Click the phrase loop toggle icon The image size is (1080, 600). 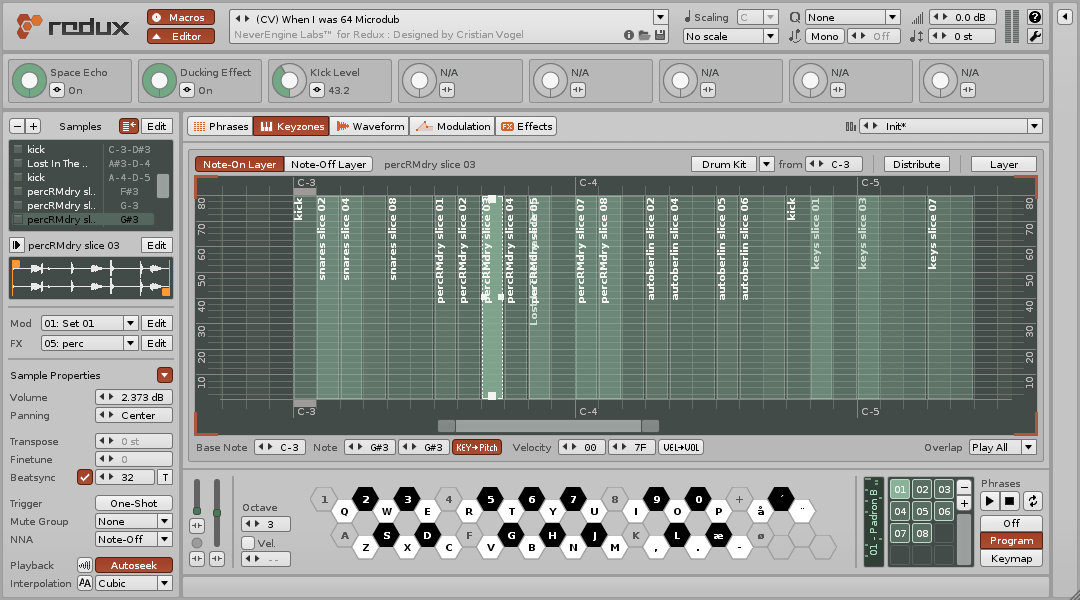[x=1032, y=501]
